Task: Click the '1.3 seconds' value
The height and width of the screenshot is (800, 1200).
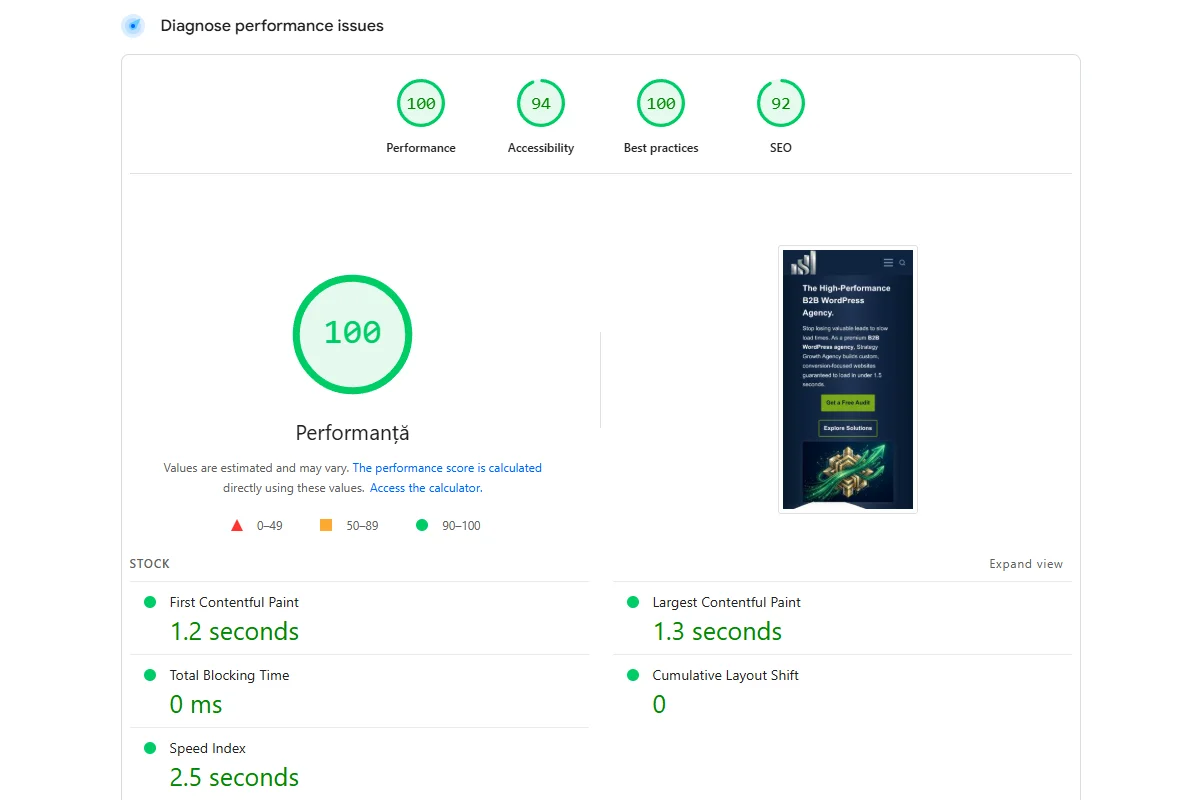Action: [717, 632]
